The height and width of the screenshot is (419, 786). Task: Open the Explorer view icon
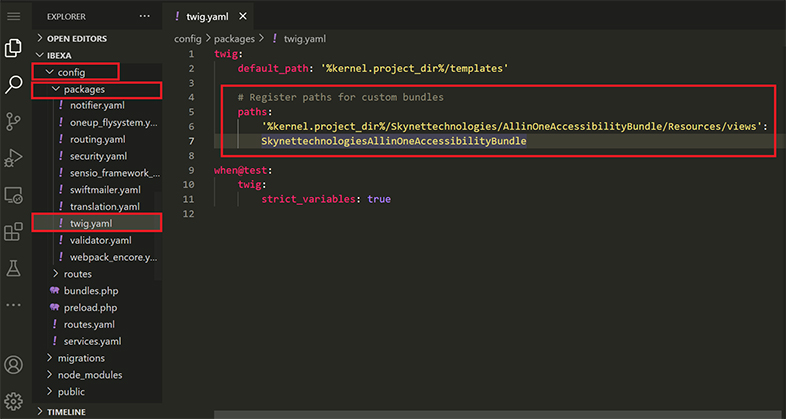(x=14, y=48)
